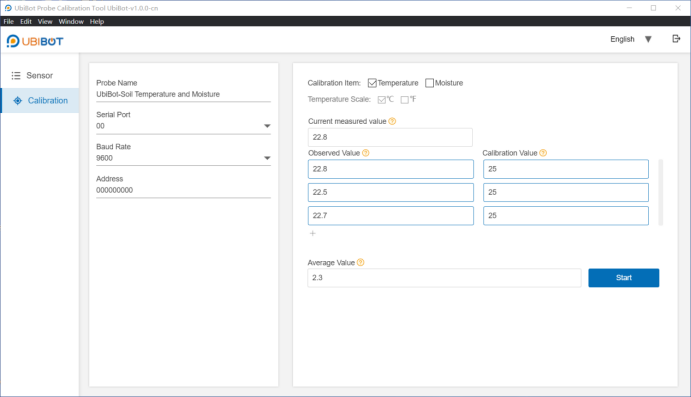Click help icon next to Calibration Value
Screen dimensions: 691x397
coord(543,153)
